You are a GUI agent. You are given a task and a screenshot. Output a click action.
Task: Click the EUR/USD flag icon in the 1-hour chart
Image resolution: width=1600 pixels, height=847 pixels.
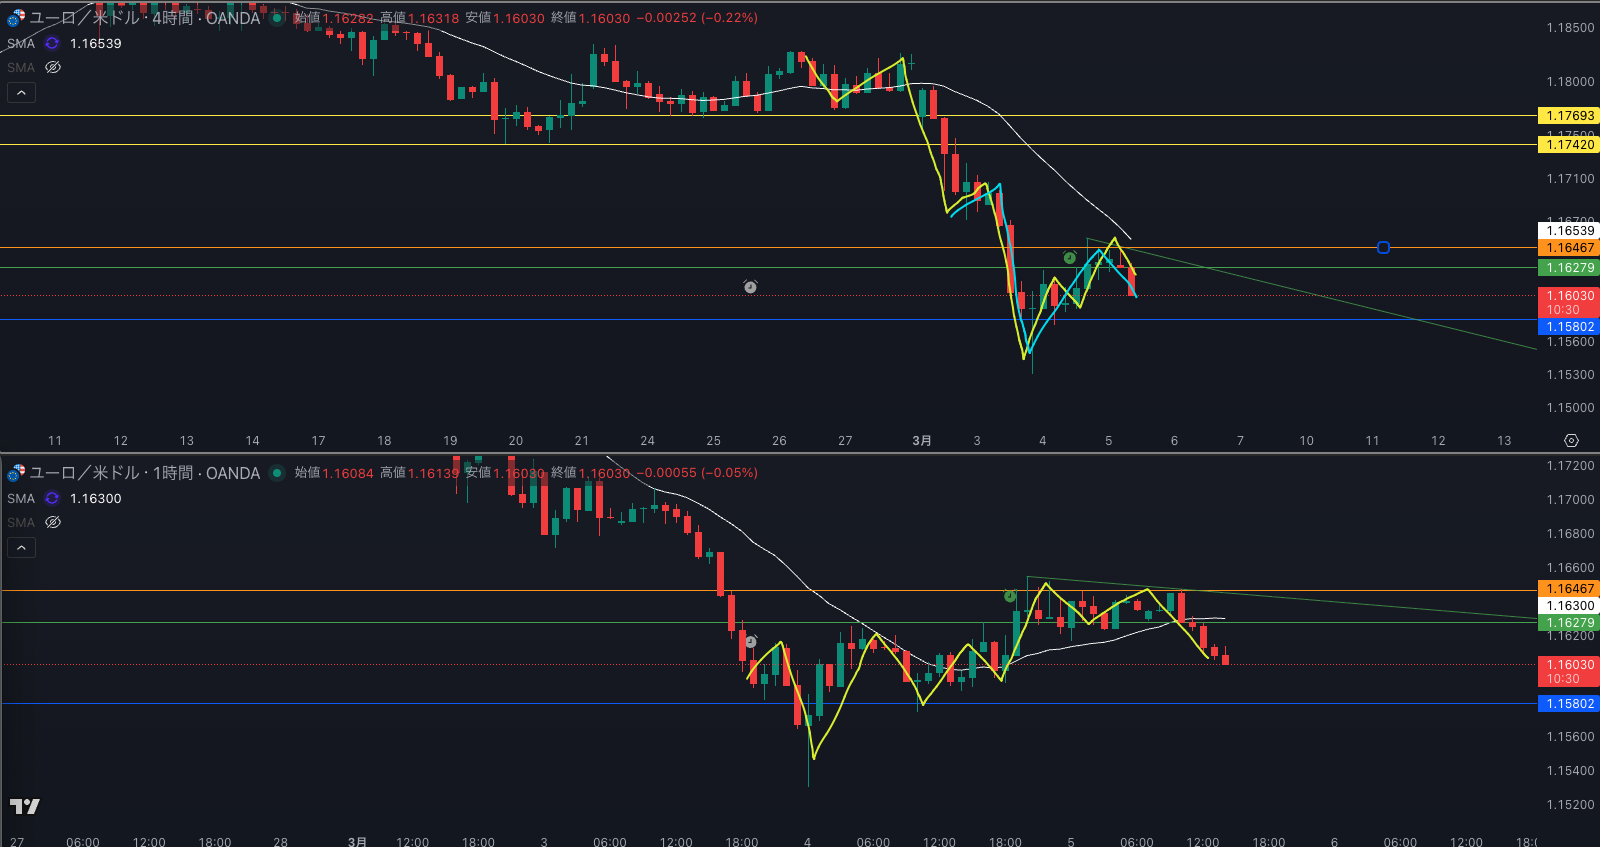[x=16, y=473]
